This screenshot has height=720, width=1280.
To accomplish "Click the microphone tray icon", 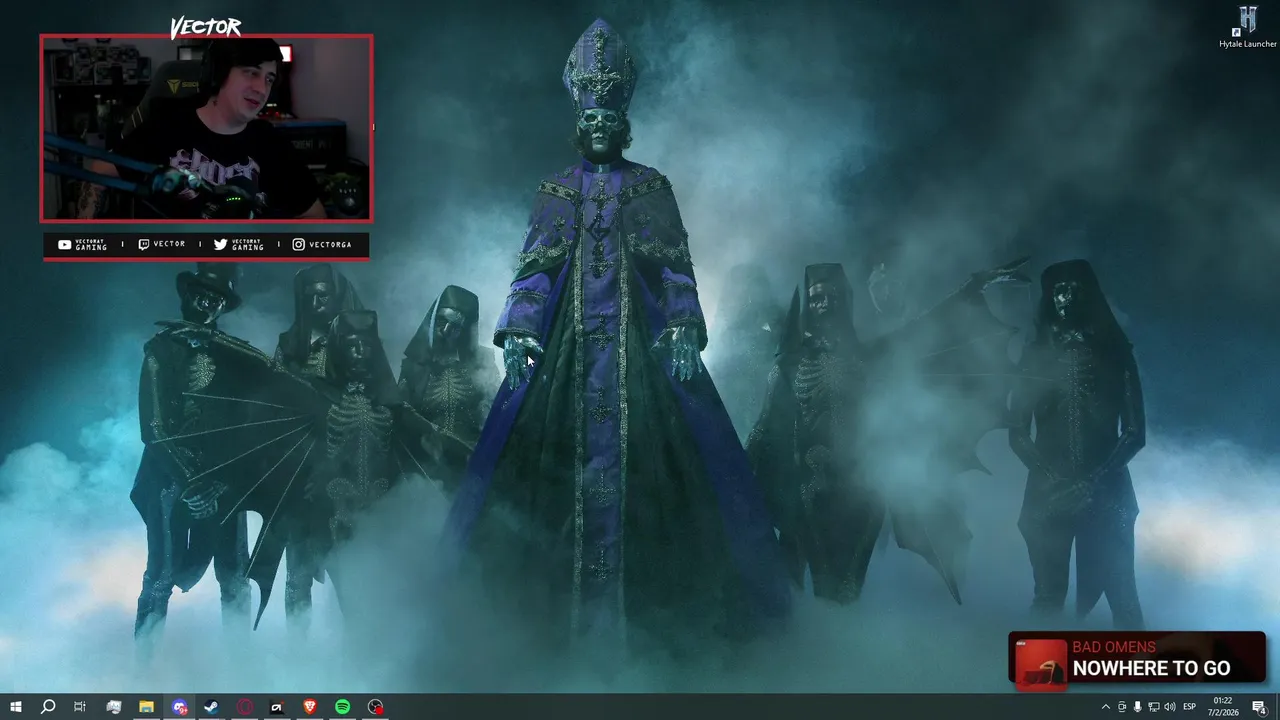I will (1137, 707).
